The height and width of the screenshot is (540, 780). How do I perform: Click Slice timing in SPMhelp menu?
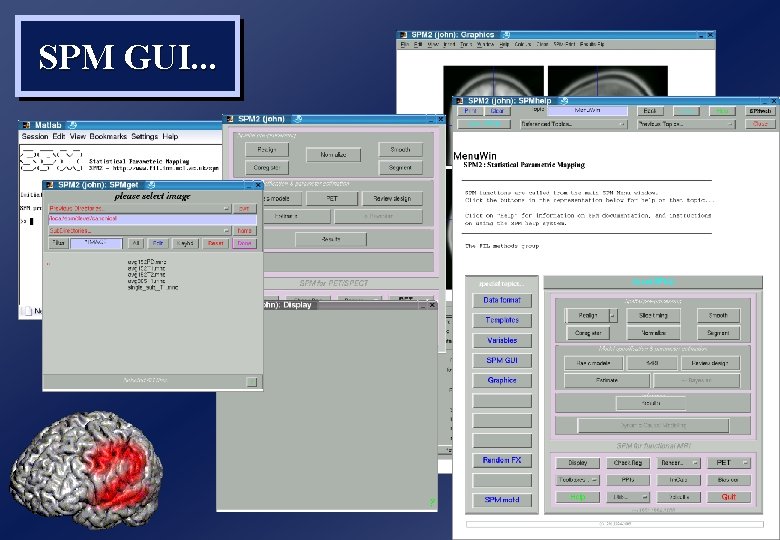click(x=653, y=315)
